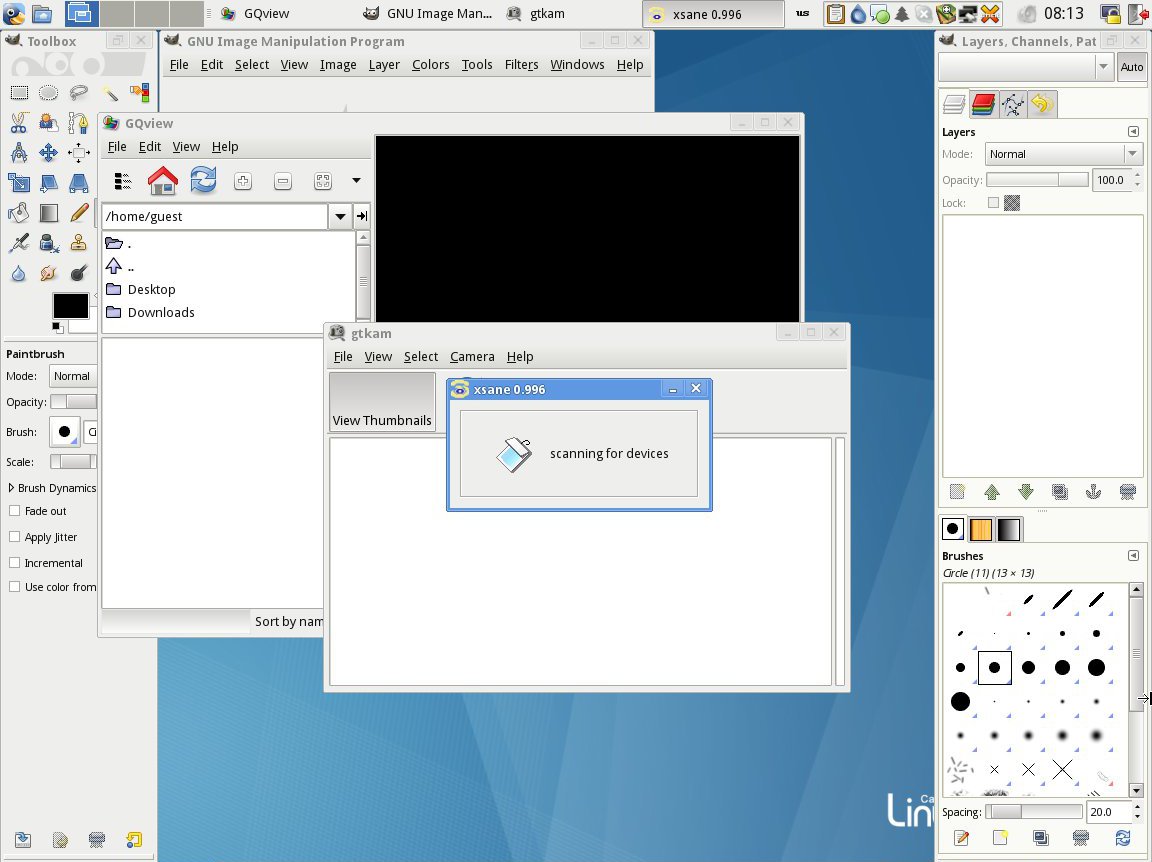Anchor the floating layer with anchor icon
This screenshot has height=862, width=1152.
[x=1094, y=492]
